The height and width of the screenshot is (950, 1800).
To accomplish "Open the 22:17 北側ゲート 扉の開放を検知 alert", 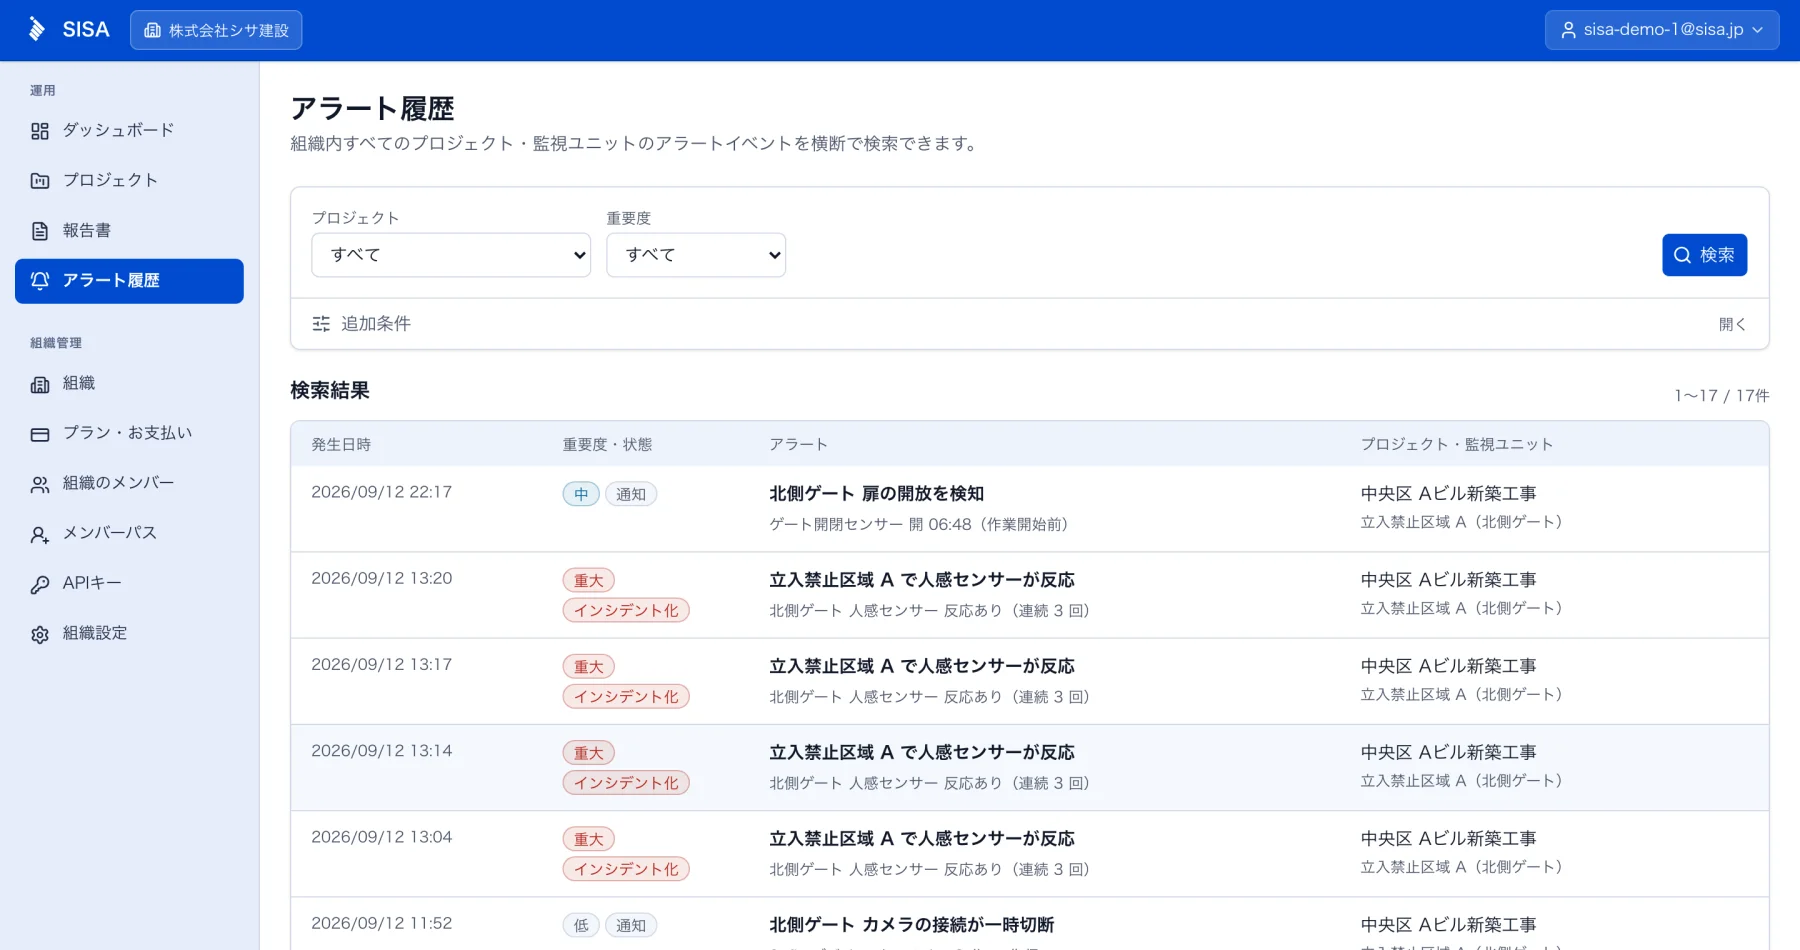I will coord(876,493).
